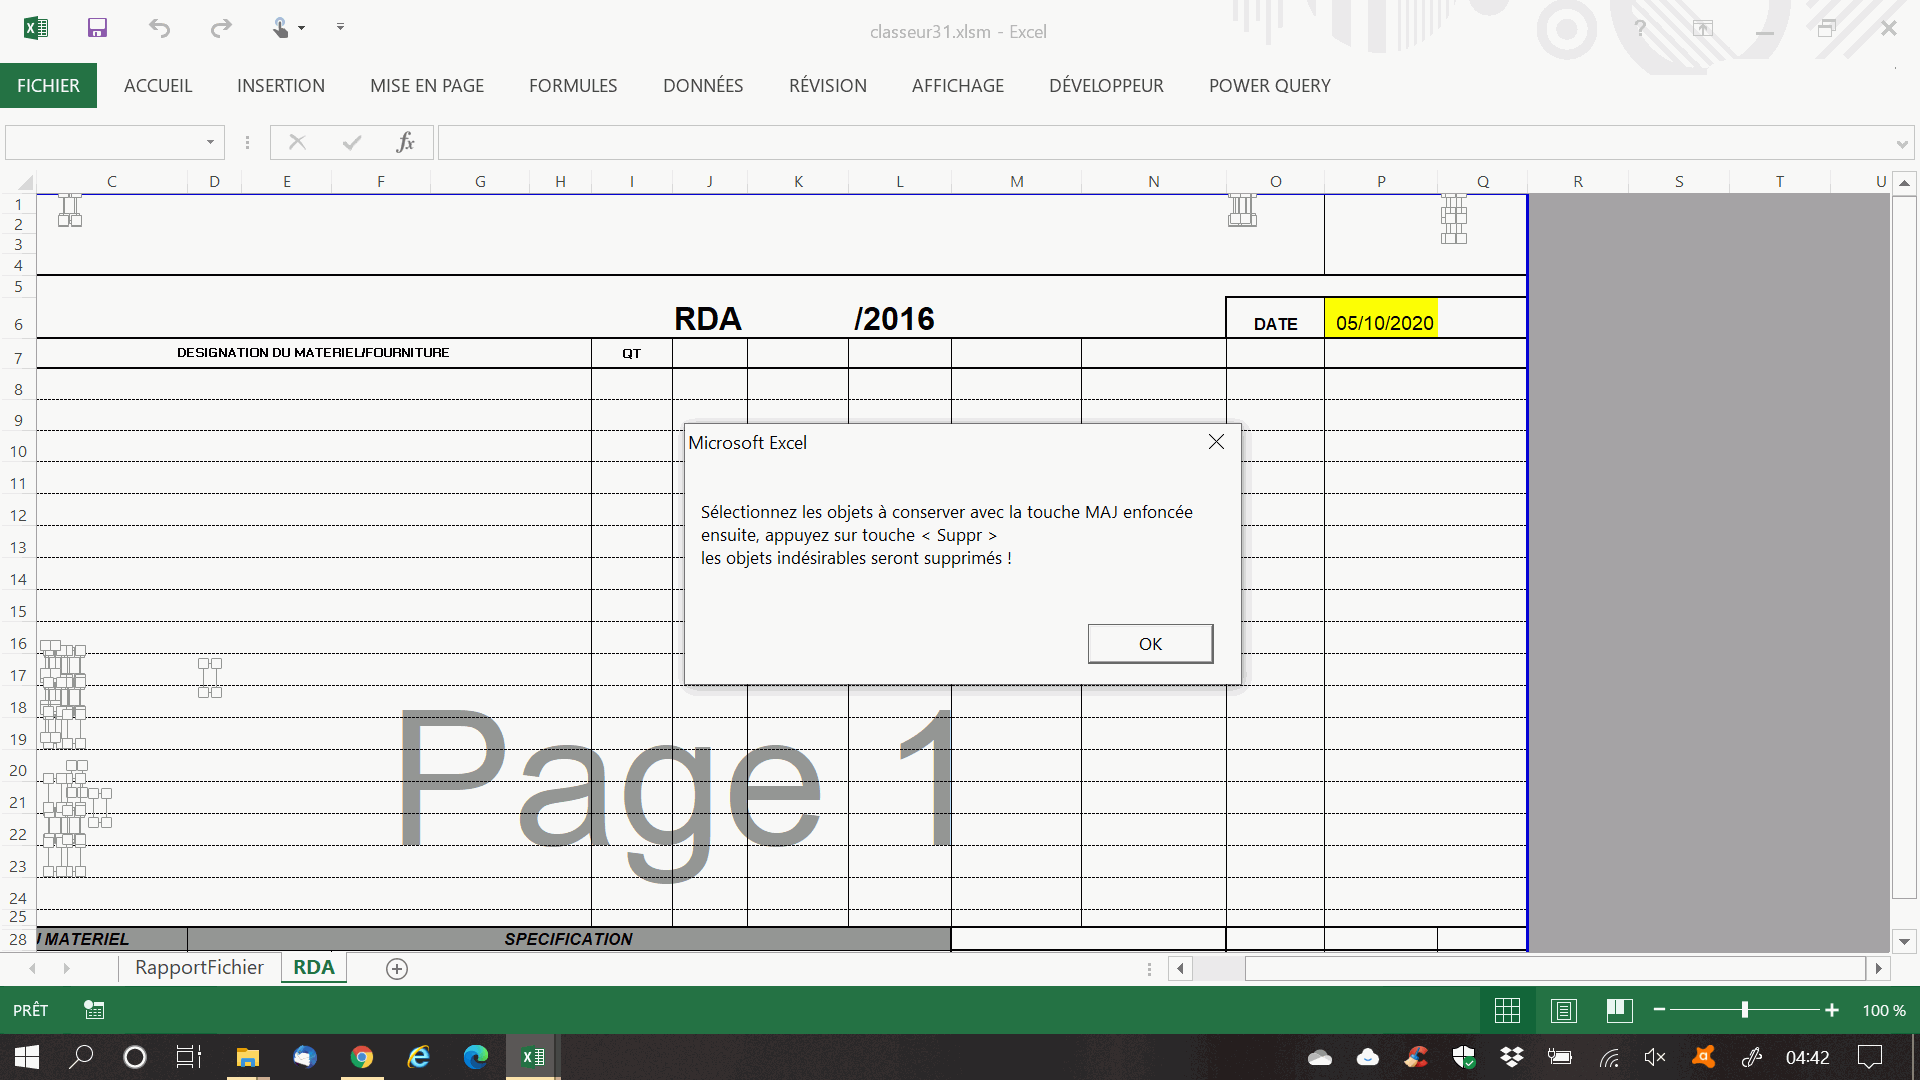Switch to Page Break Preview view
Viewport: 1920px width, 1080px height.
click(x=1619, y=1010)
